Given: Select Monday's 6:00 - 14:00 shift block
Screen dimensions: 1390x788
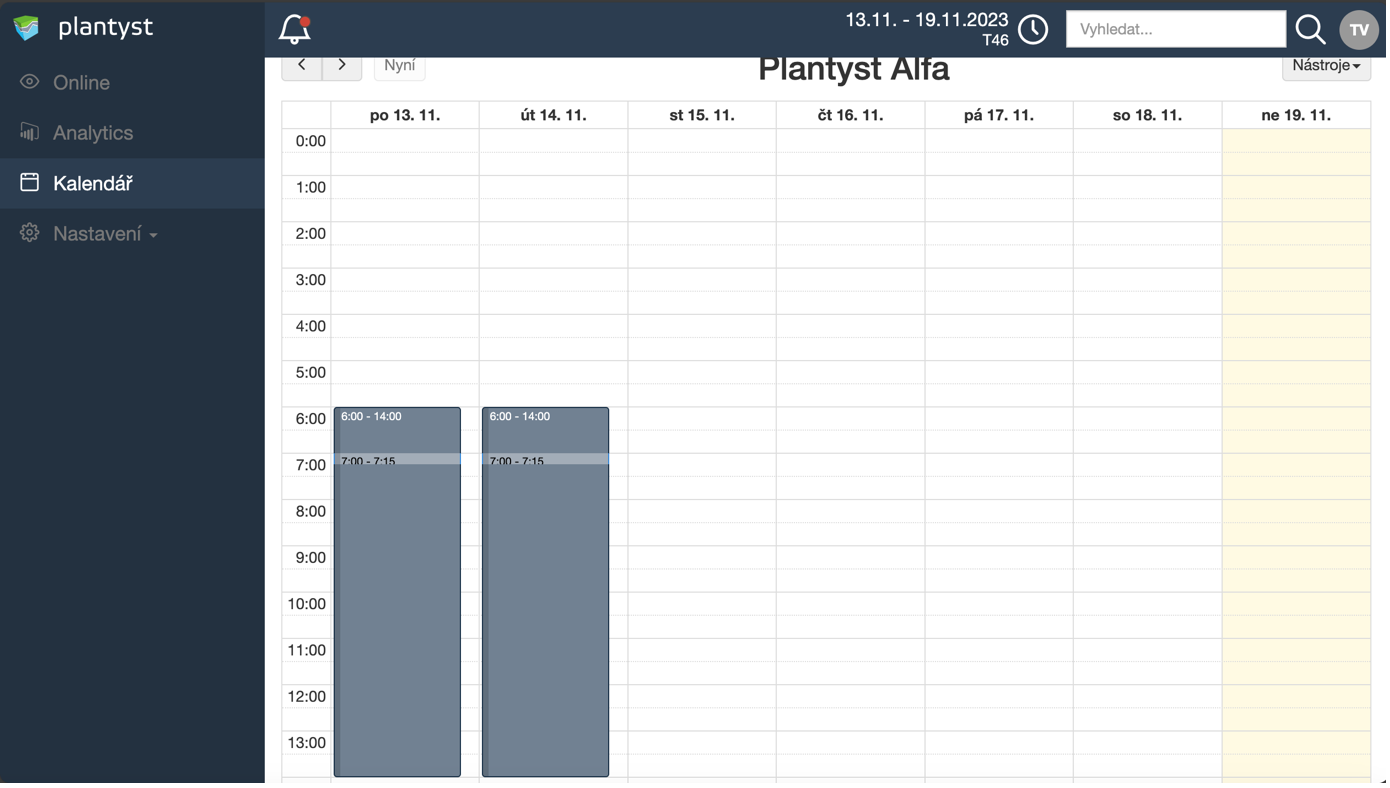Looking at the screenshot, I should click(x=397, y=600).
